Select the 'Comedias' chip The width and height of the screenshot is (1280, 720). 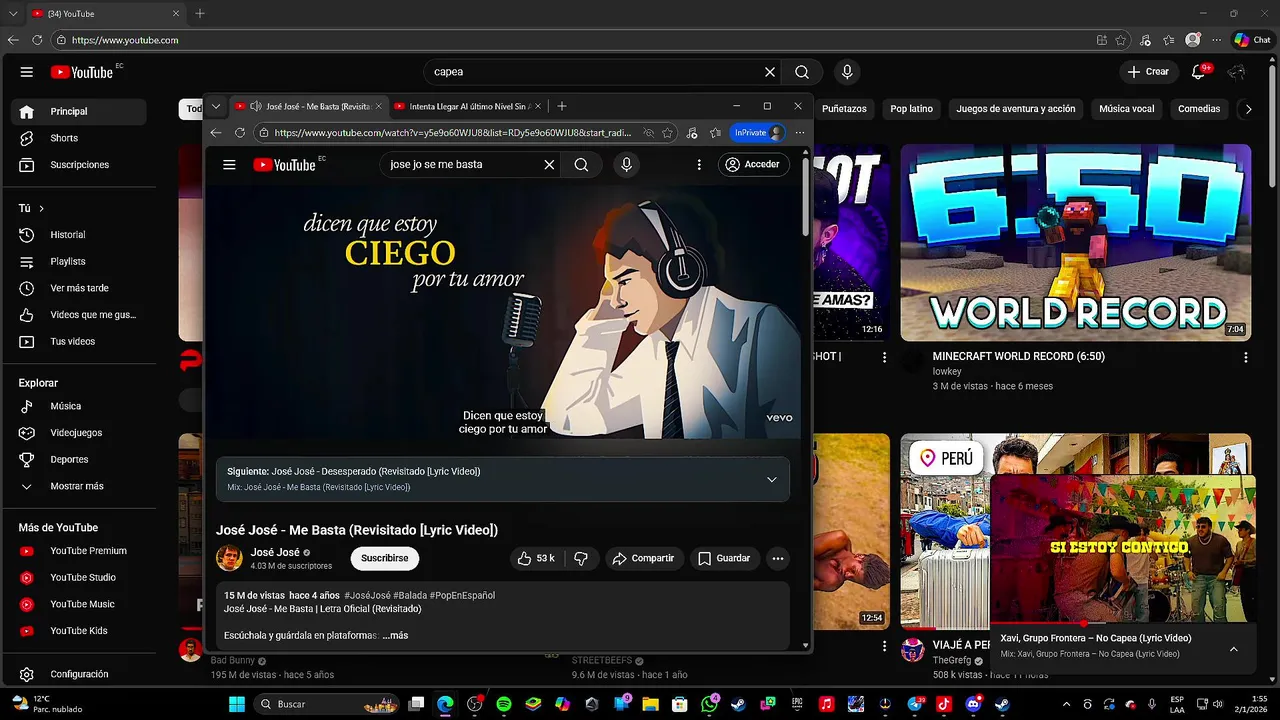1198,109
